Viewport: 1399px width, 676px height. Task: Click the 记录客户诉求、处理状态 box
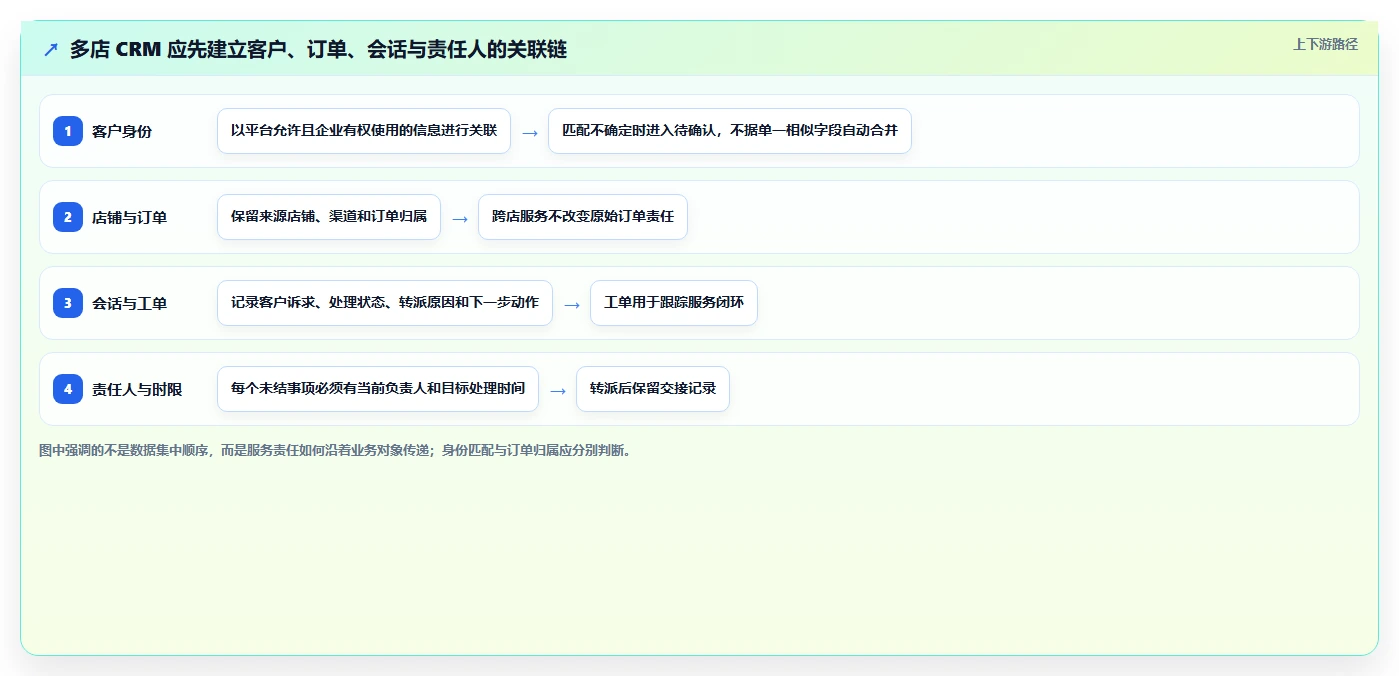click(x=385, y=303)
